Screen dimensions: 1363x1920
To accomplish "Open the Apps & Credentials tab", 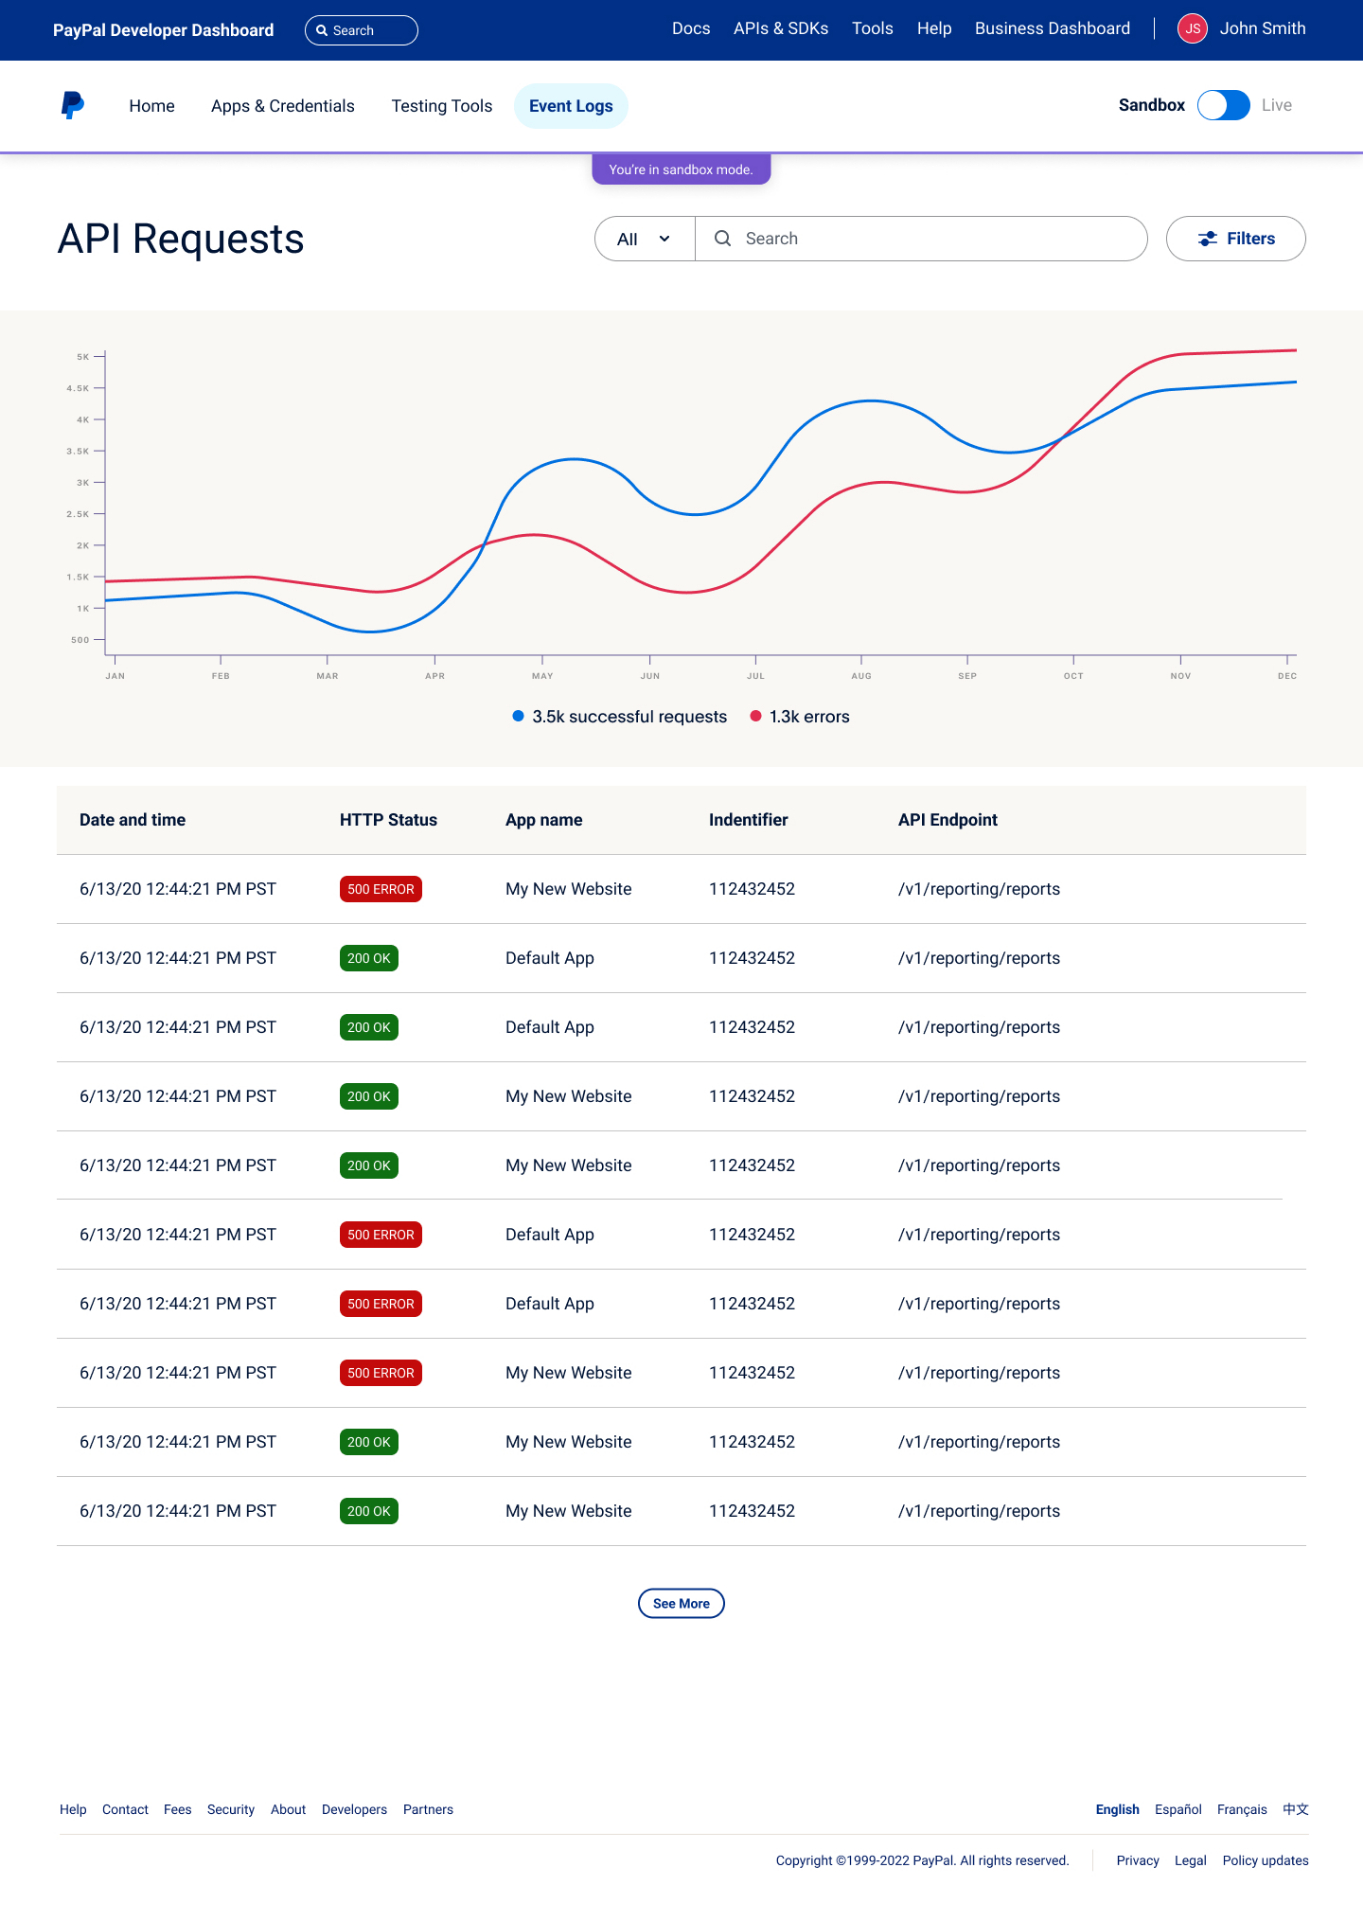I will 283,106.
